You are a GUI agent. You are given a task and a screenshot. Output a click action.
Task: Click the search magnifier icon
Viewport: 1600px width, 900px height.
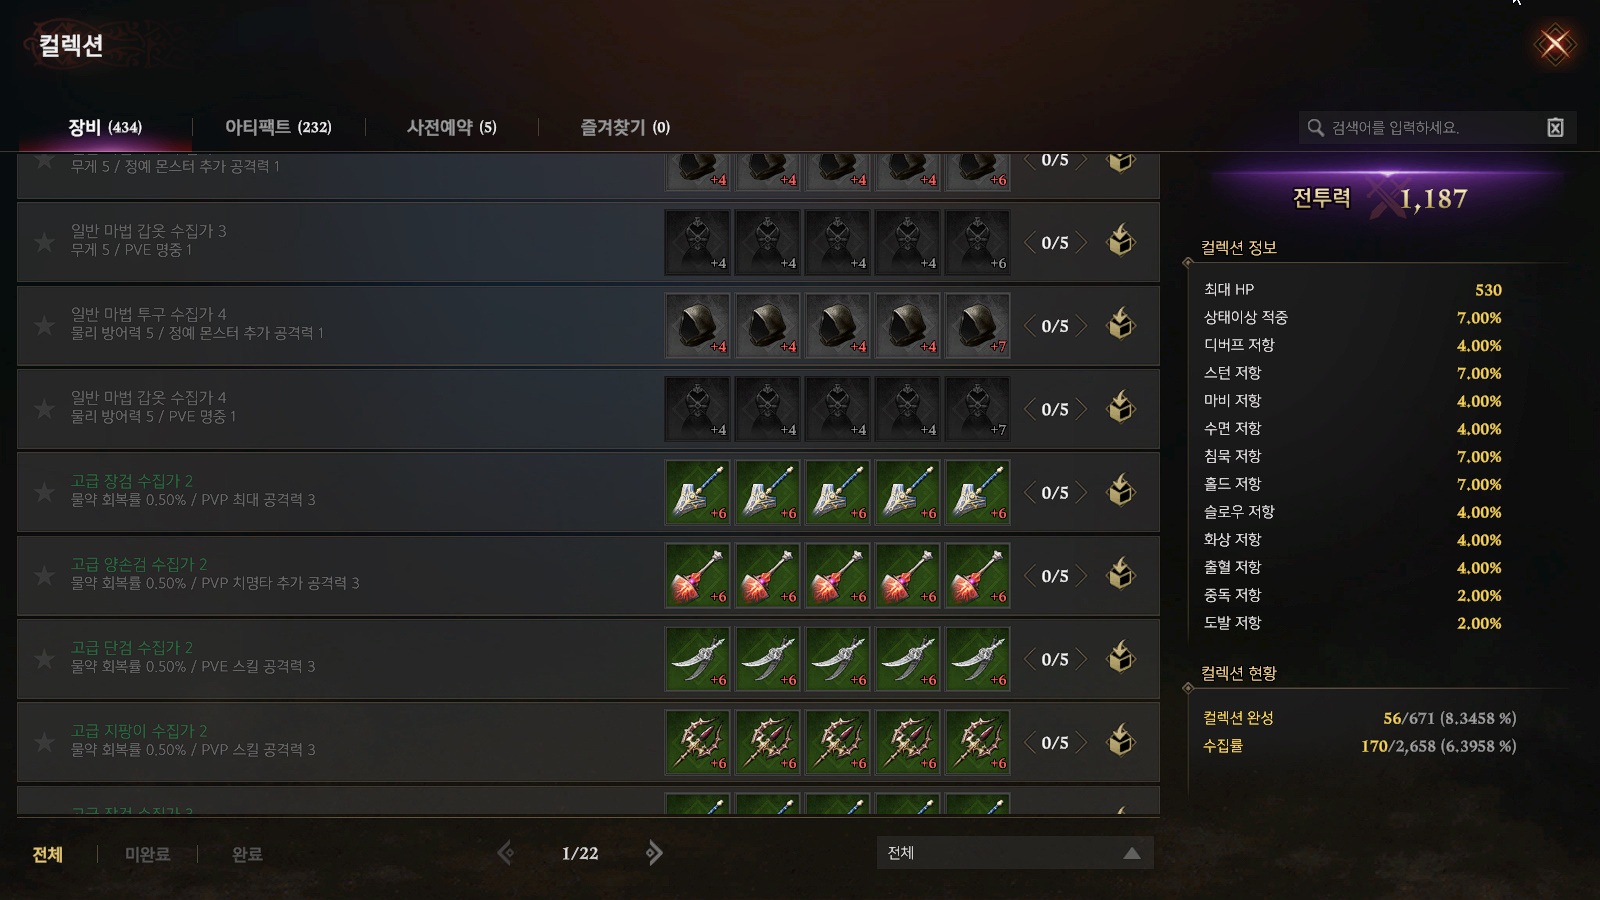(x=1316, y=127)
